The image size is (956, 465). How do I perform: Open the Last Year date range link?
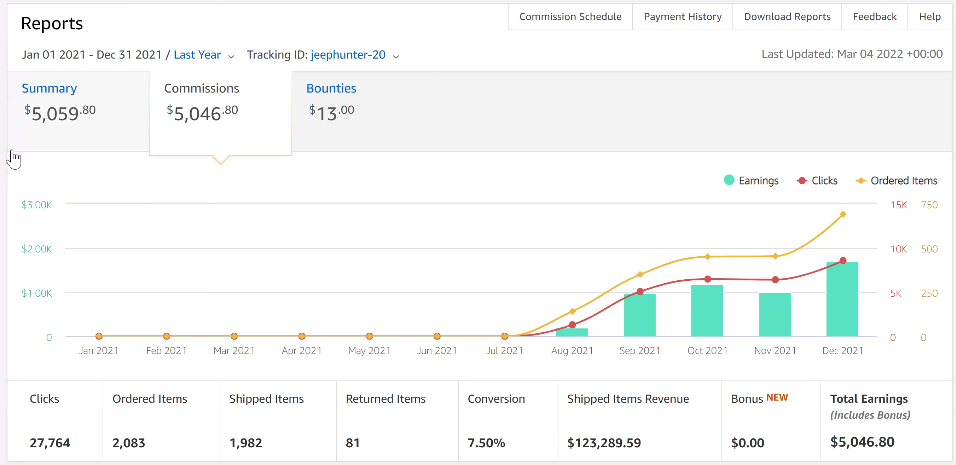pyautogui.click(x=198, y=55)
